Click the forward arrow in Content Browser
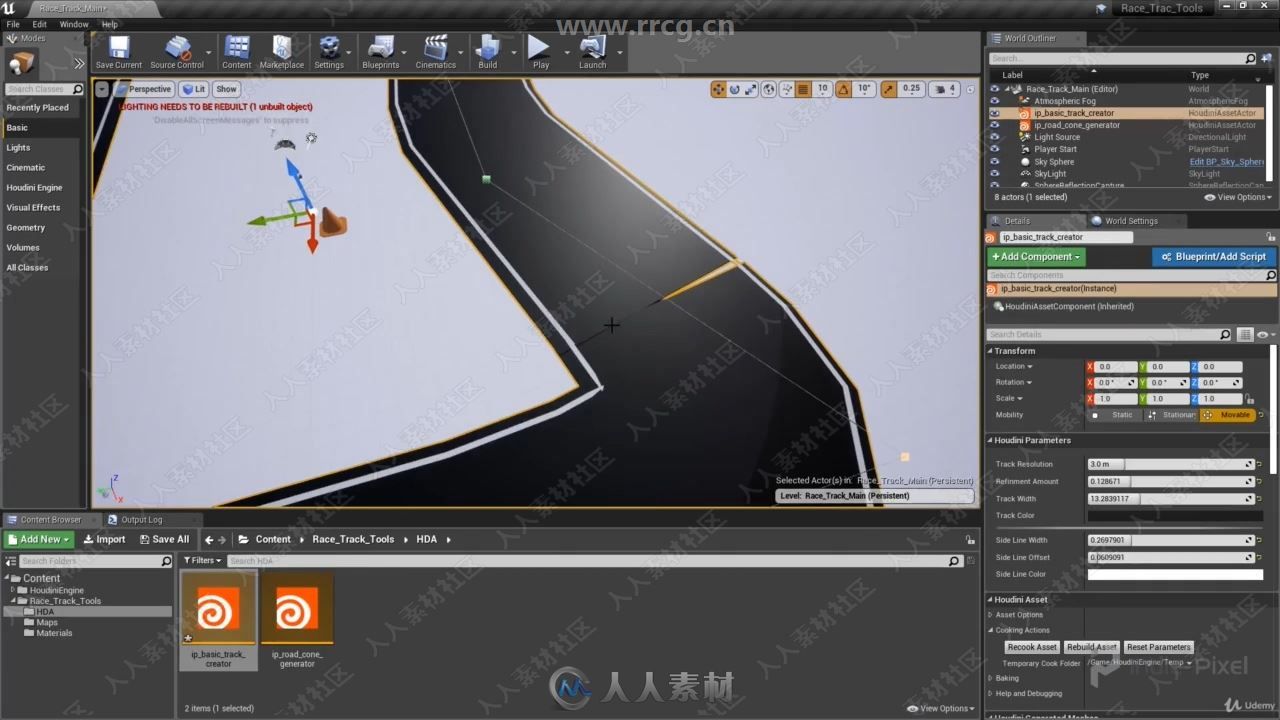Viewport: 1280px width, 720px height. tap(222, 540)
